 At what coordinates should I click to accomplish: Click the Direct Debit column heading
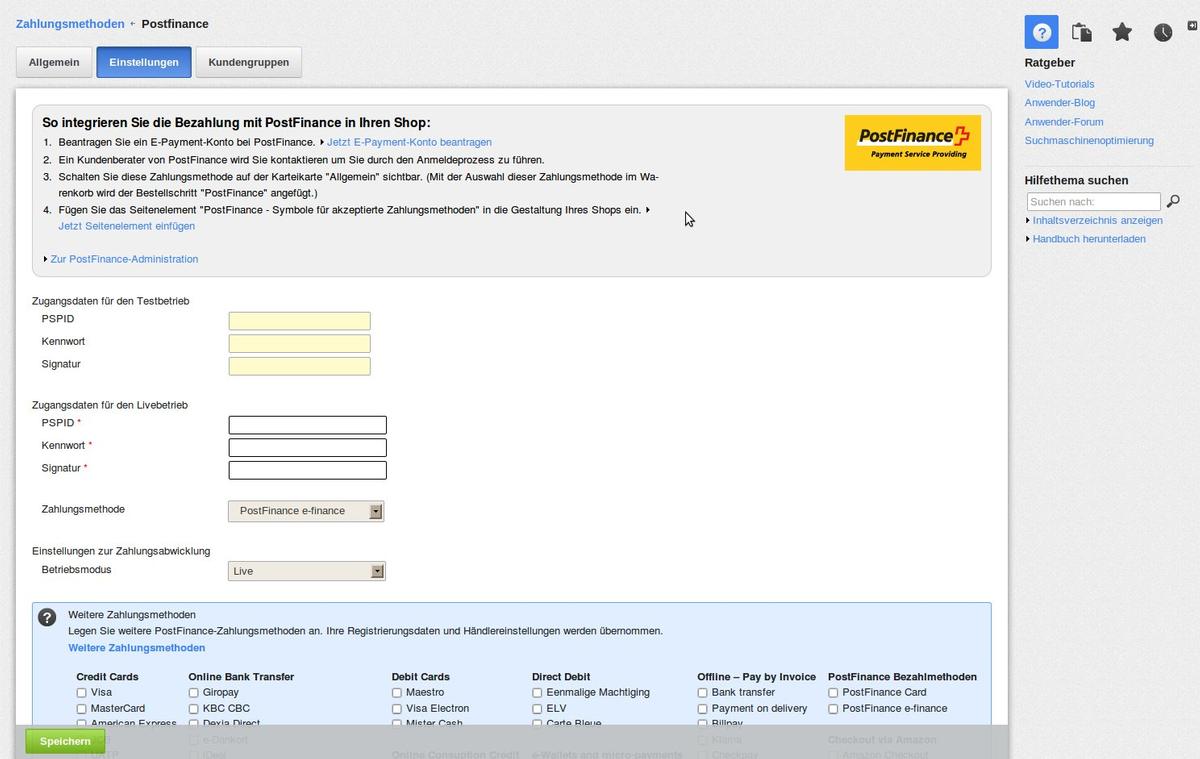coord(562,677)
